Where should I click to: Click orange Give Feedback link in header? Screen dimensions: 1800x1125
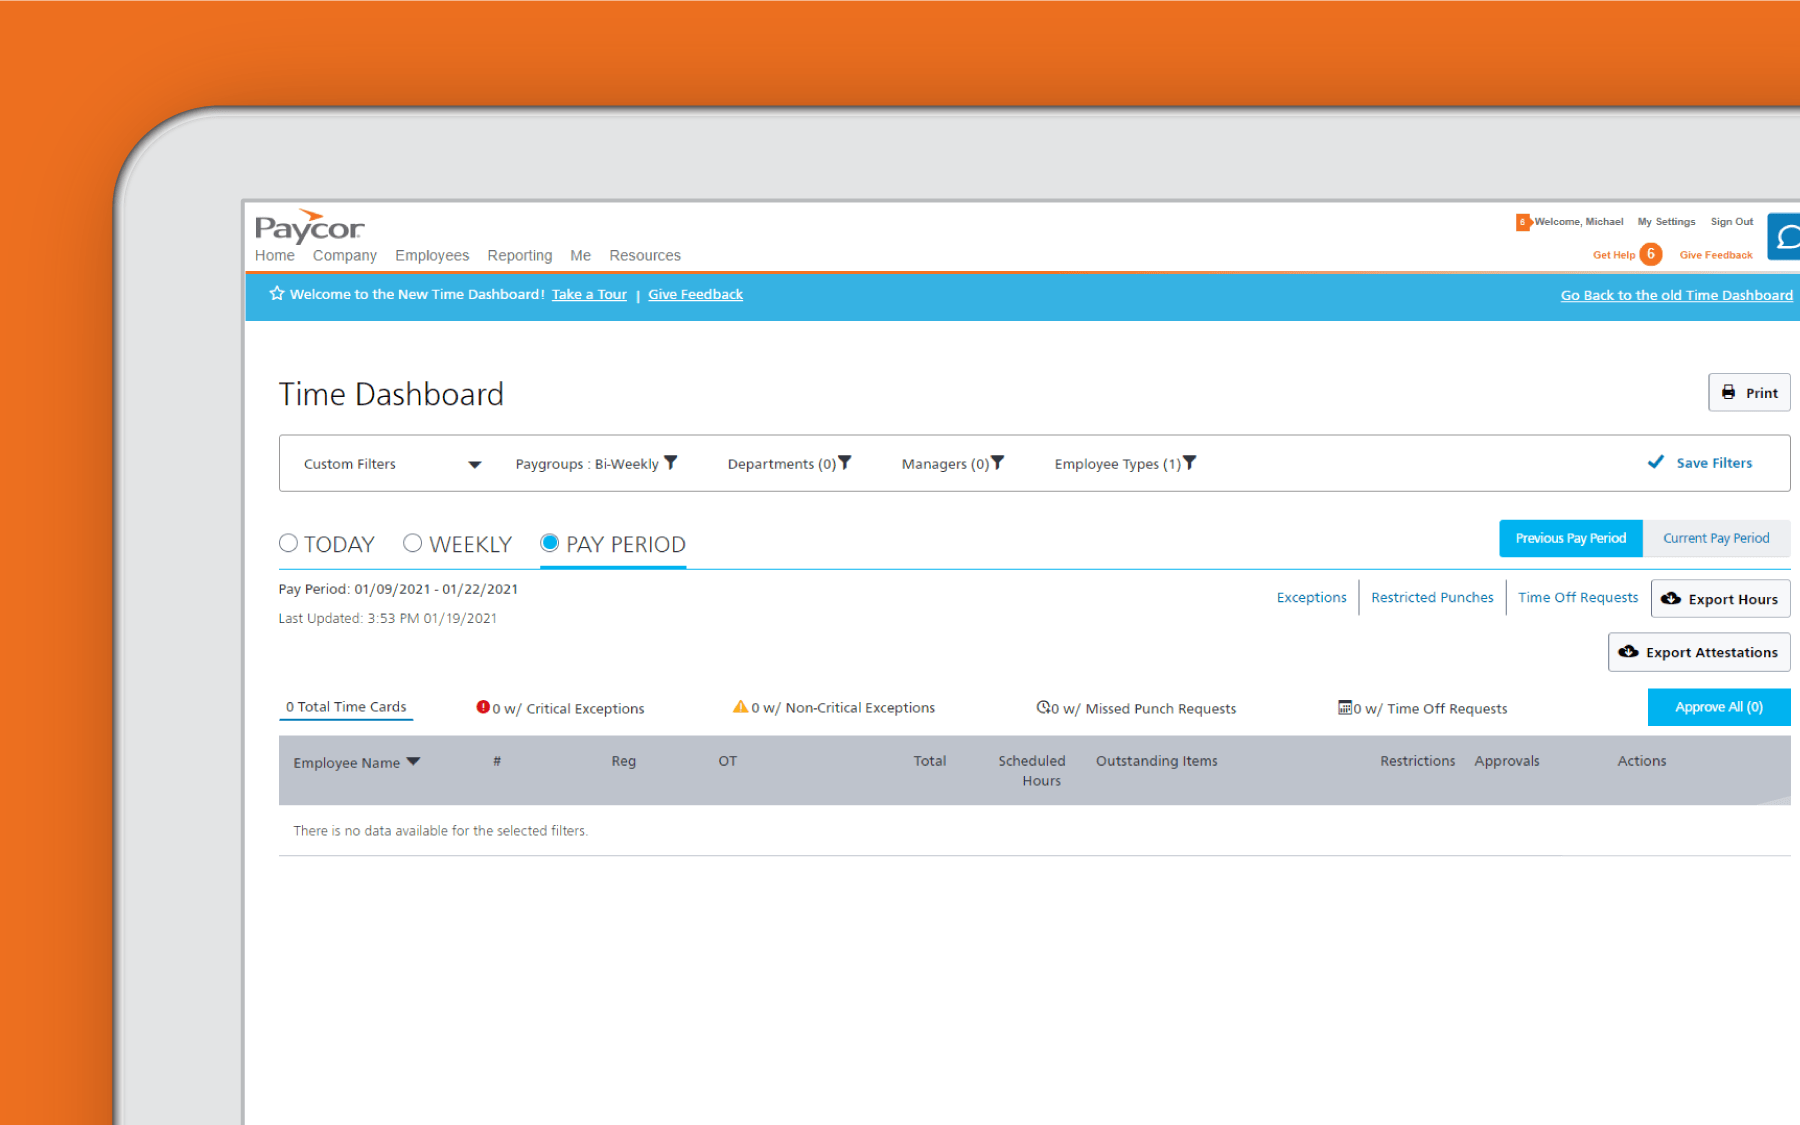[x=1716, y=255]
